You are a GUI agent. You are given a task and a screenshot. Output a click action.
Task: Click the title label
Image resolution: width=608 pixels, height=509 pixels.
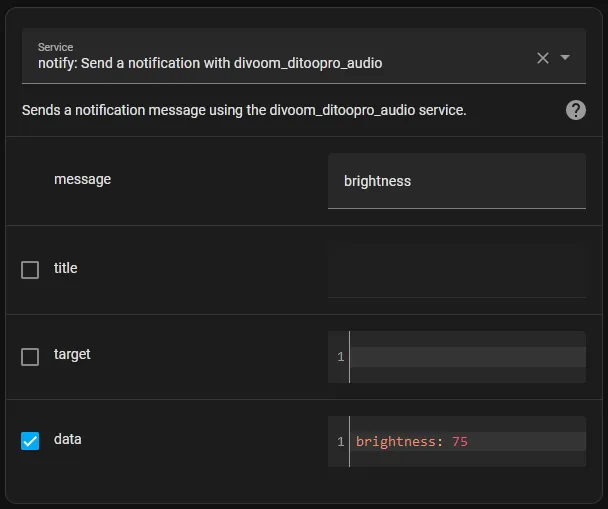[x=66, y=268]
